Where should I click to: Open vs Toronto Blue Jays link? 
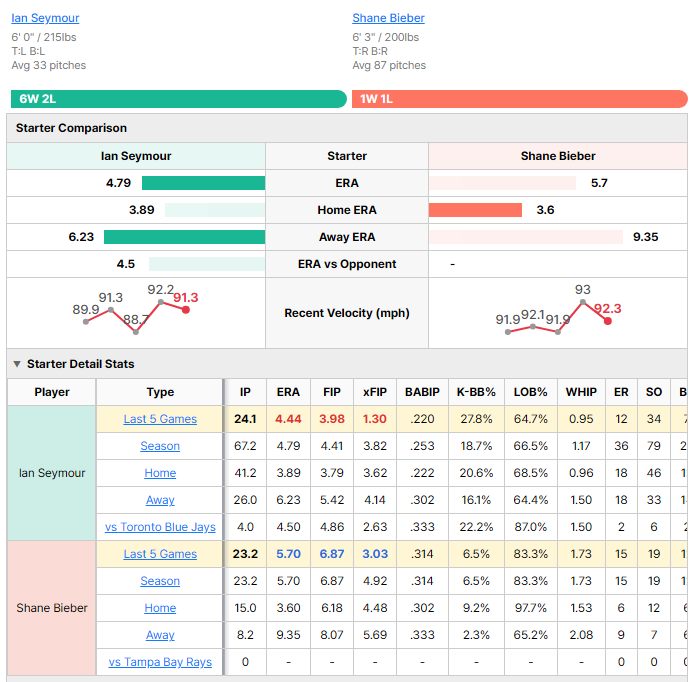tap(160, 527)
